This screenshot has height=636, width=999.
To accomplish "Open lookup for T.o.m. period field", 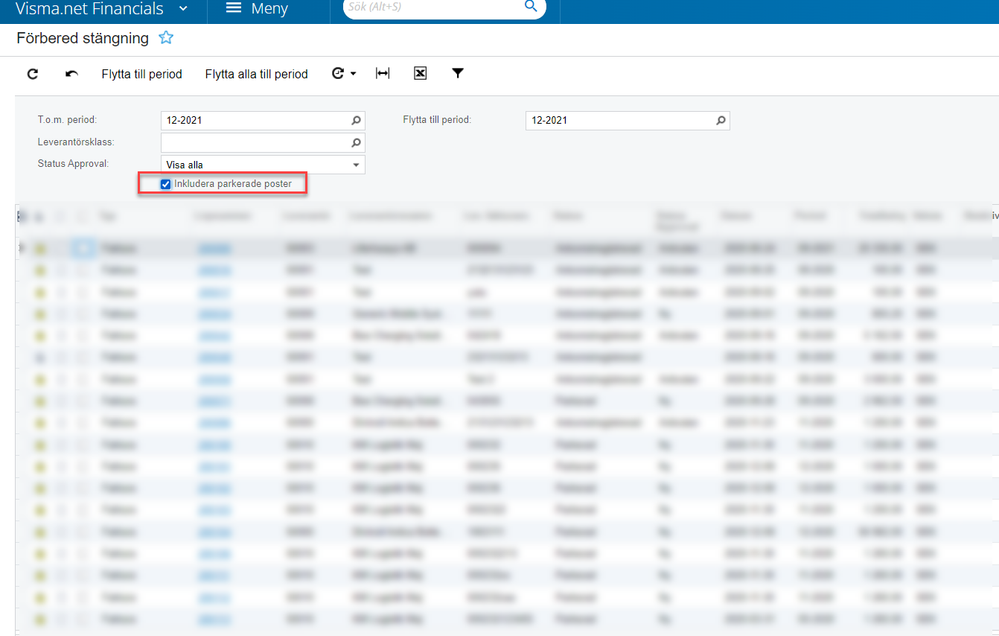I will (x=356, y=120).
